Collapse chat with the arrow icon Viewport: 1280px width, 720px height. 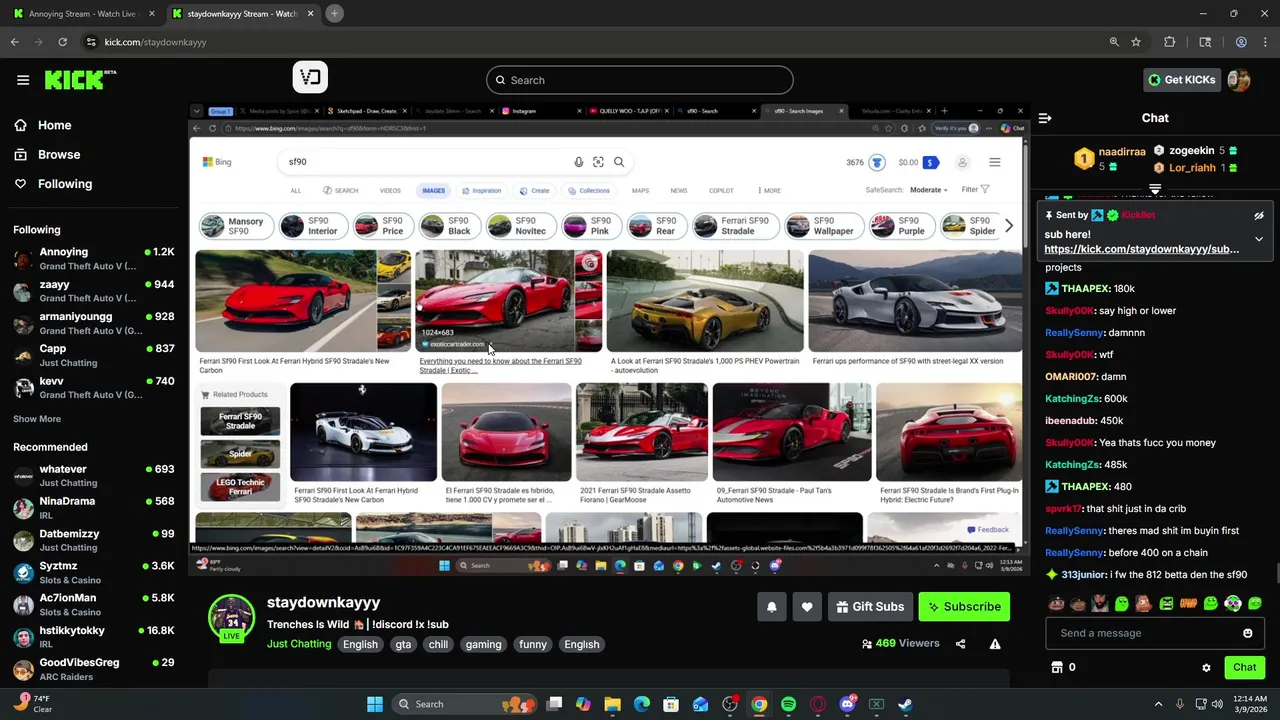pos(1045,118)
